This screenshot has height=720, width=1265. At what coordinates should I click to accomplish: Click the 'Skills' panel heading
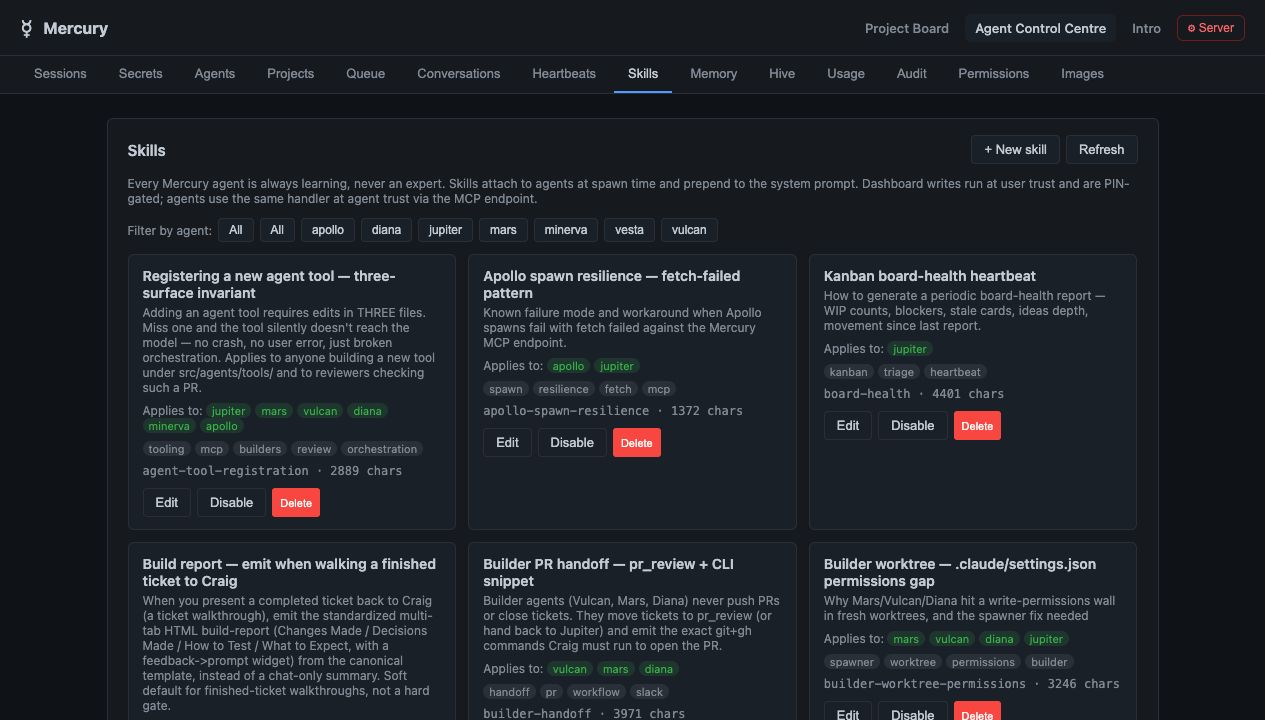(147, 151)
